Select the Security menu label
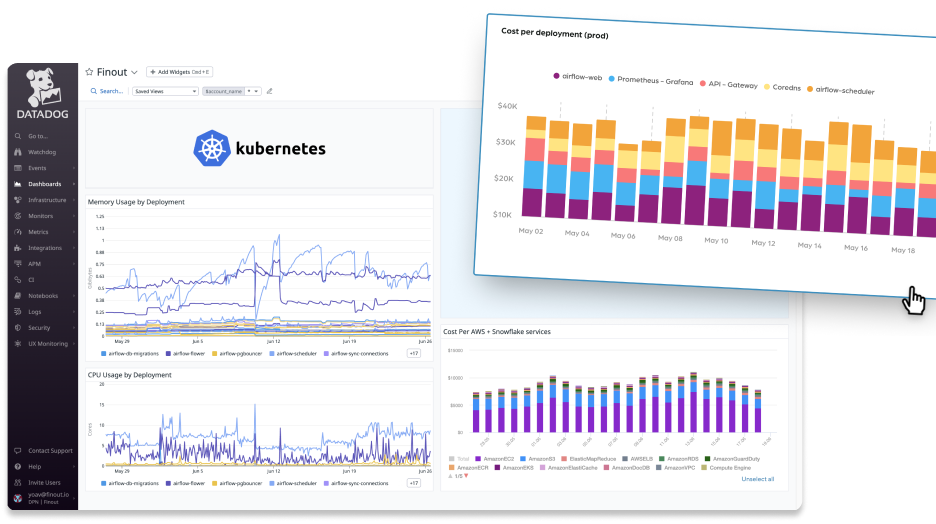 click(x=39, y=328)
